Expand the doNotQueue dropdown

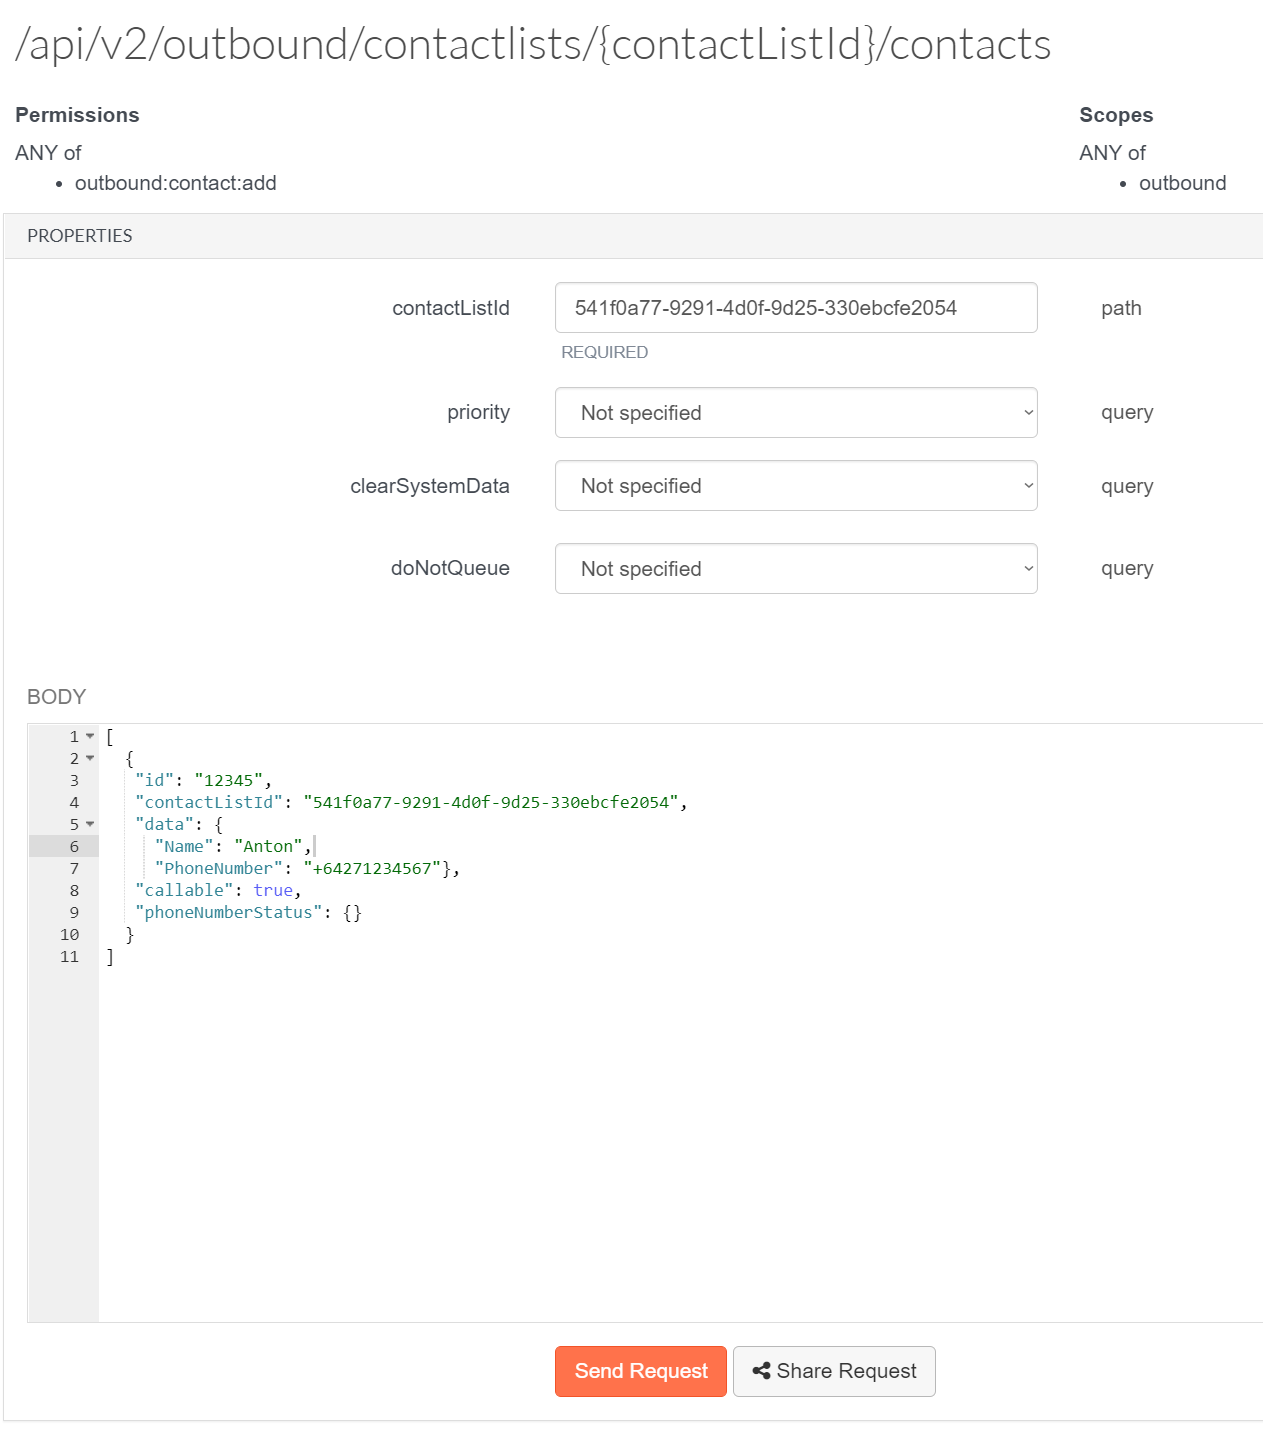point(795,569)
